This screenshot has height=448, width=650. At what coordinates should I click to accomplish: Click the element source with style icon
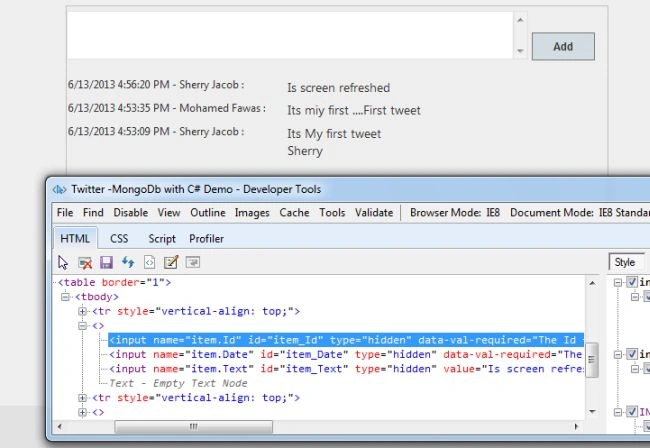click(x=149, y=262)
